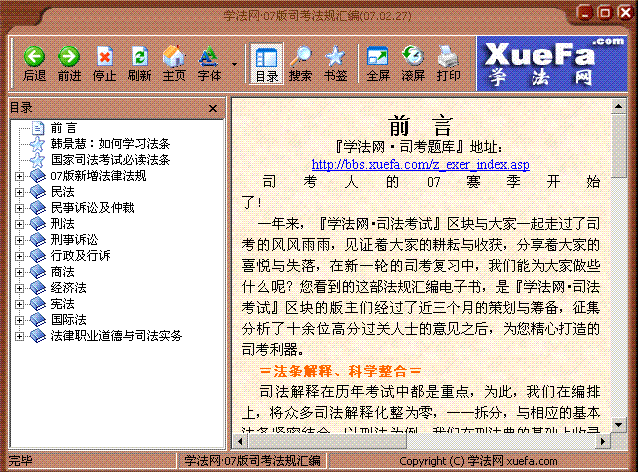Click the orange 法条解释、科学整合 heading

(340, 371)
